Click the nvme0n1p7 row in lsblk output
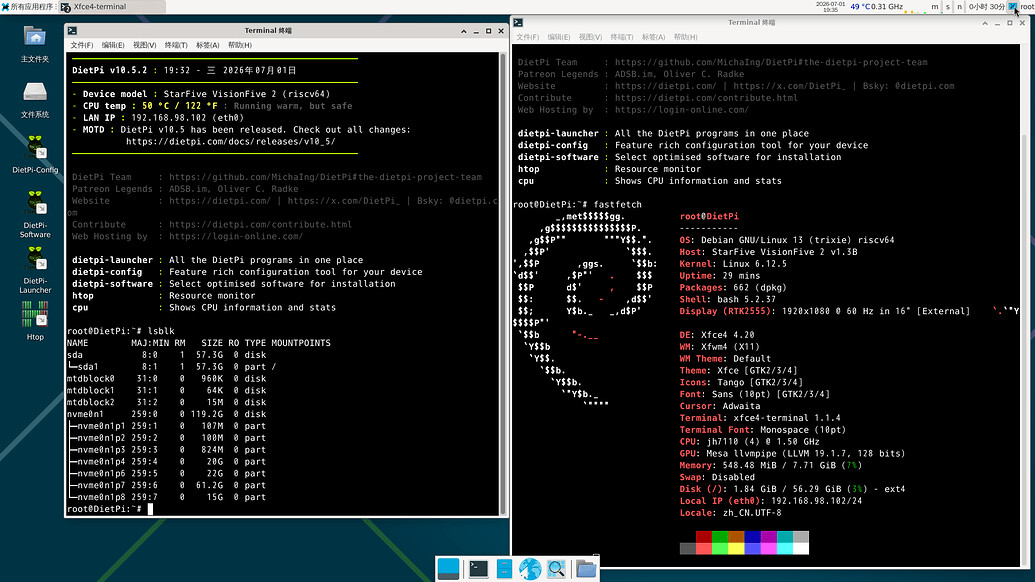The height and width of the screenshot is (582, 1035). [x=166, y=485]
